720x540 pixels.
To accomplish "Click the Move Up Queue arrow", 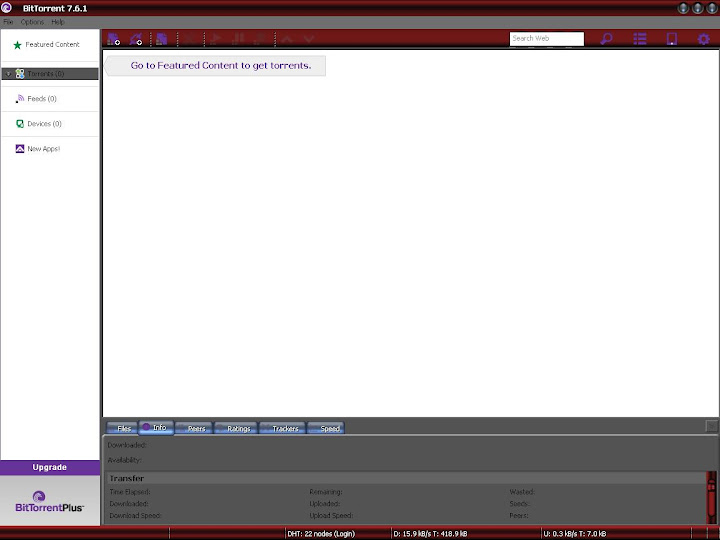I will tap(287, 39).
